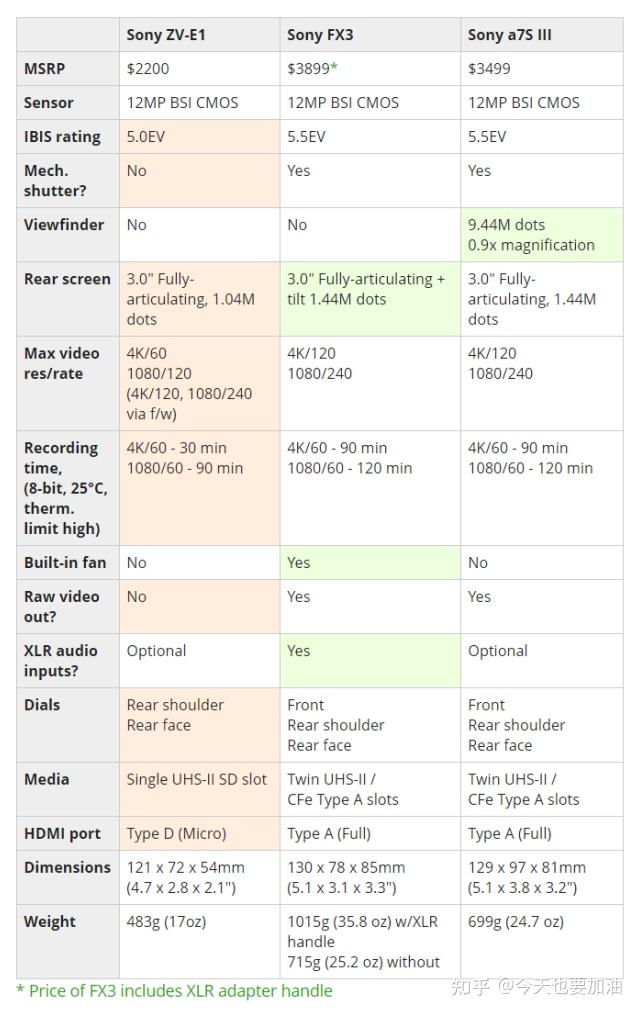Select the 483g (17oz) weight cell

click(166, 921)
